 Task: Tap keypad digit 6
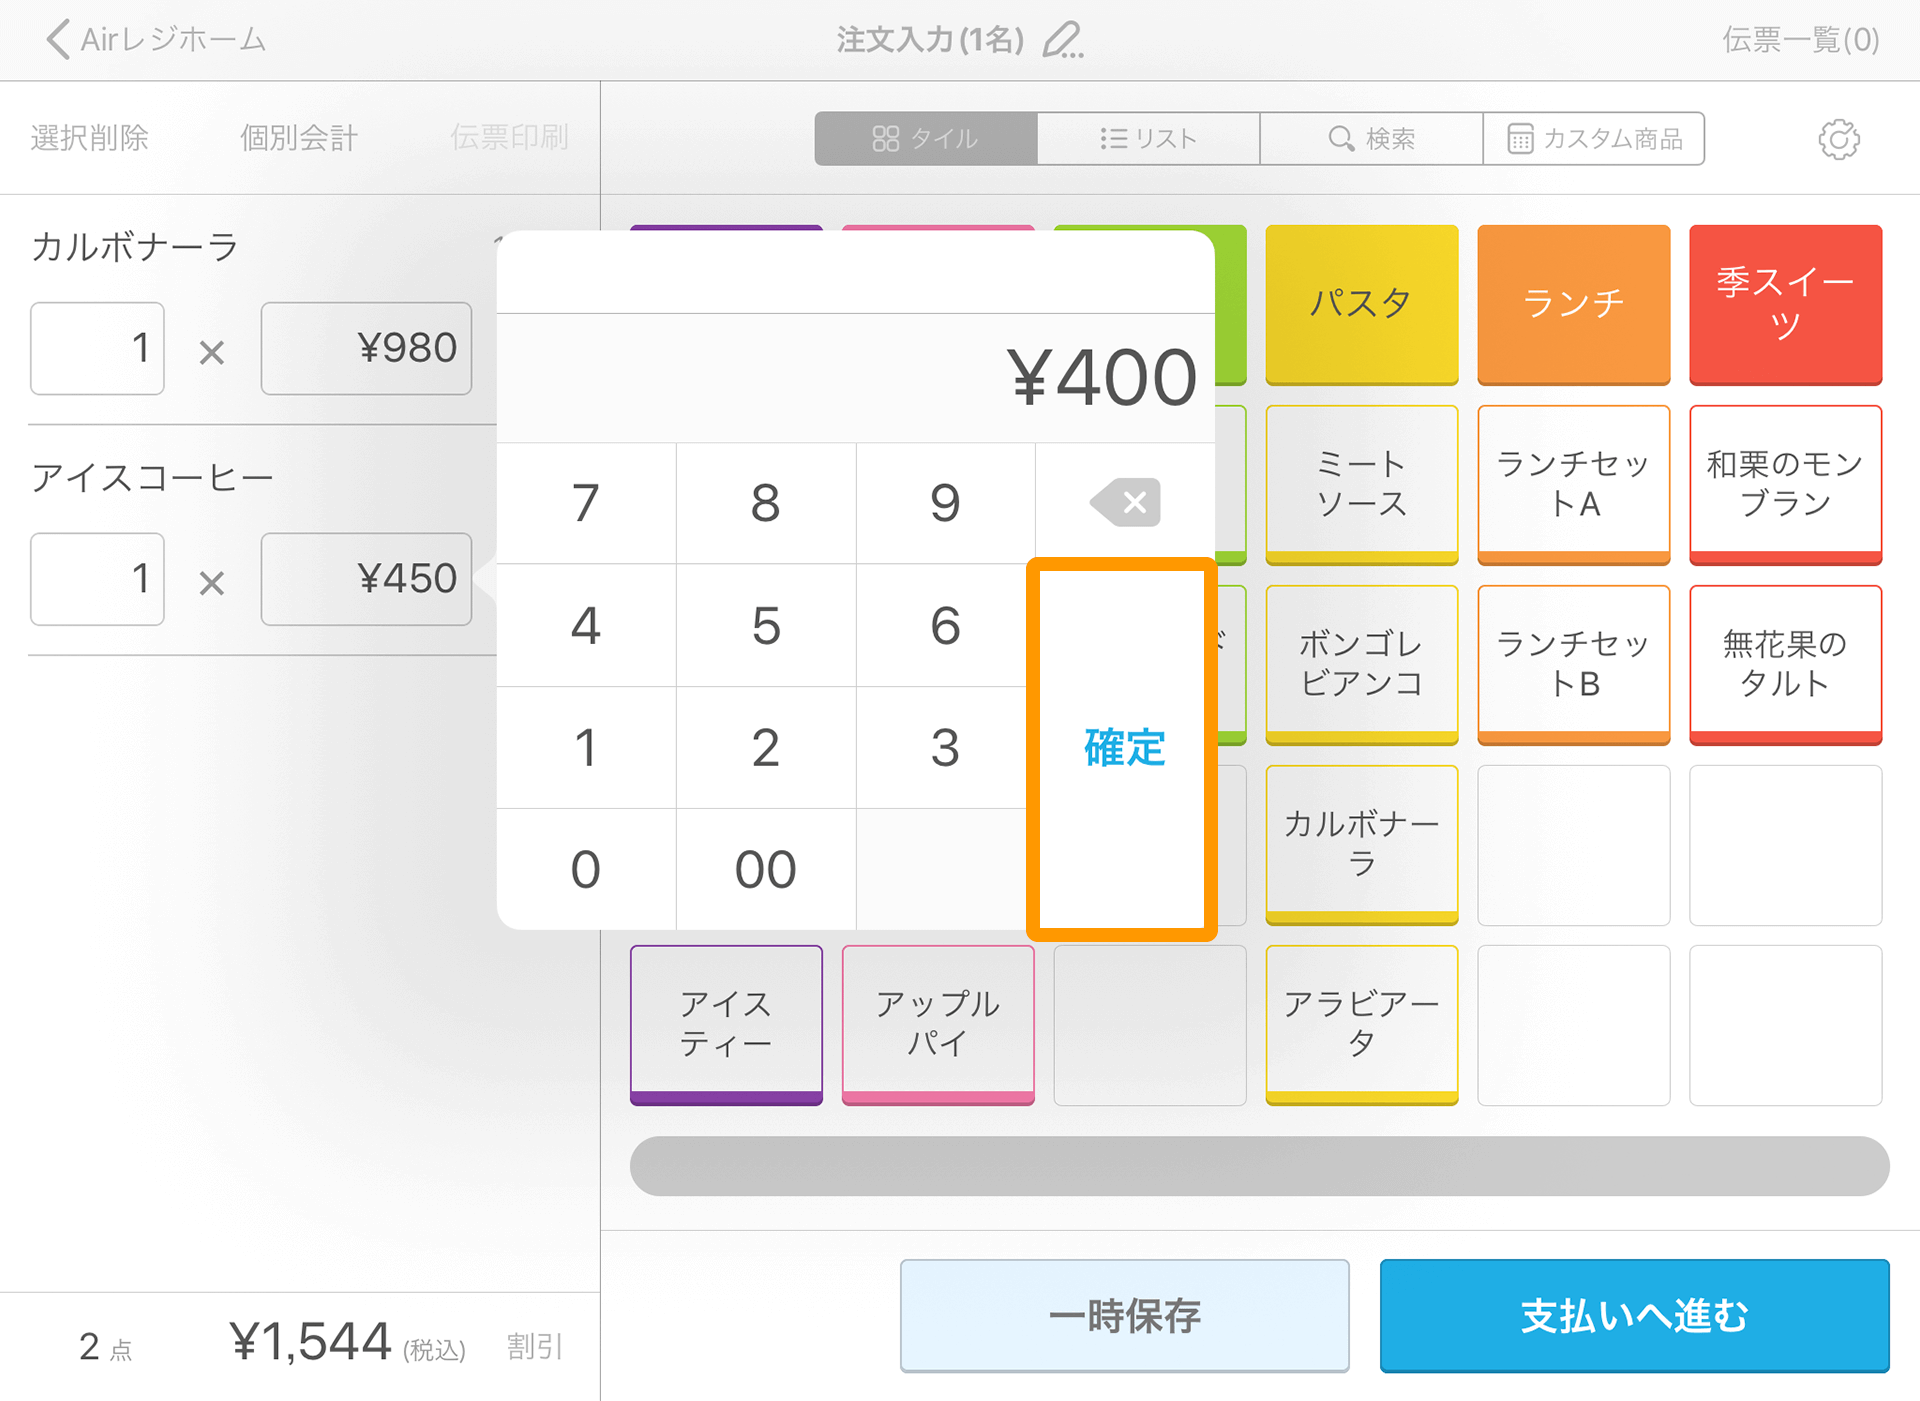tap(945, 626)
